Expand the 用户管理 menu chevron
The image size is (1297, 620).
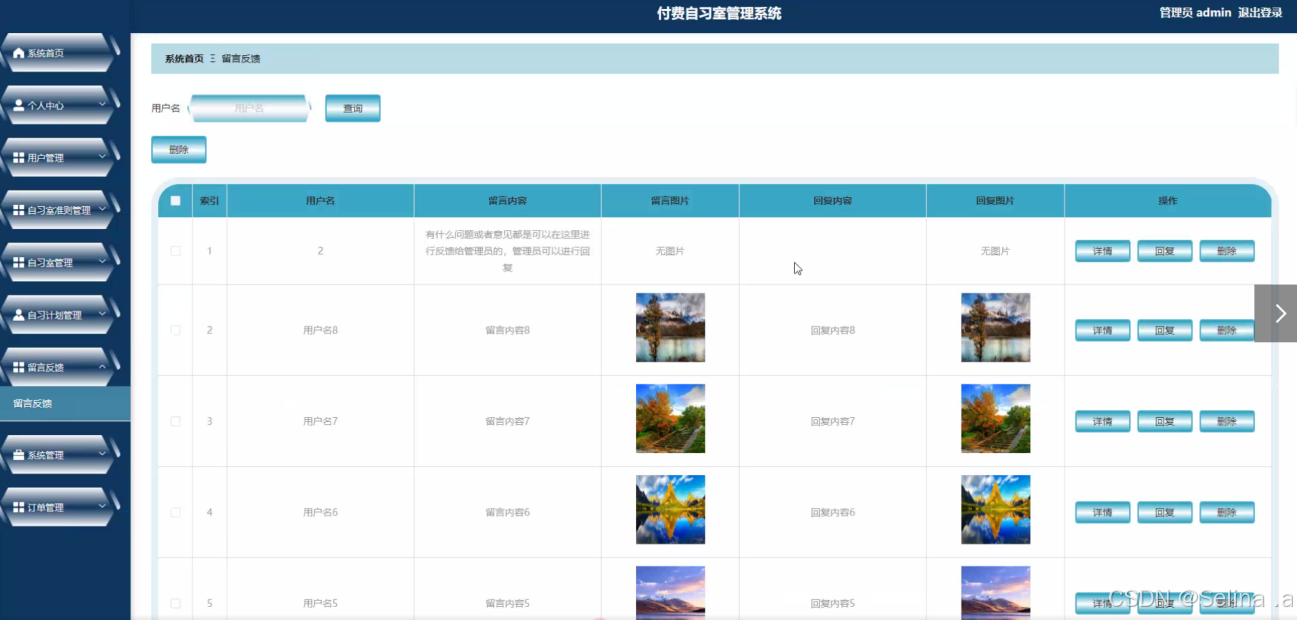coord(102,156)
